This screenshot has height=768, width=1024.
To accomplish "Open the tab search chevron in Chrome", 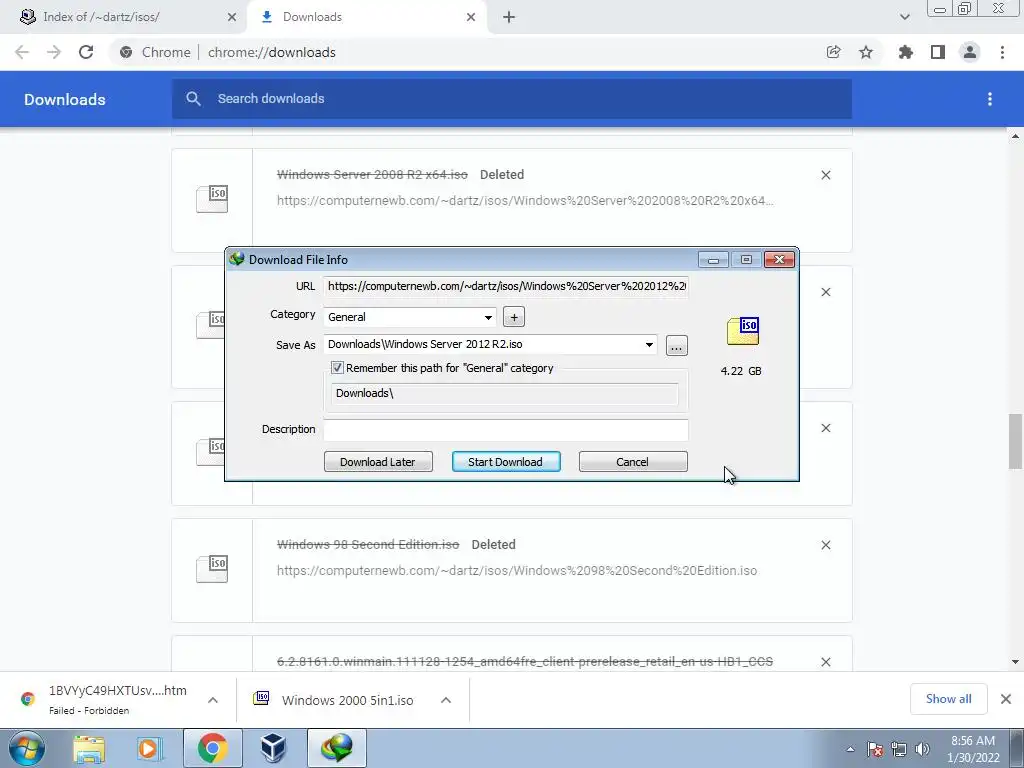I will 904,17.
